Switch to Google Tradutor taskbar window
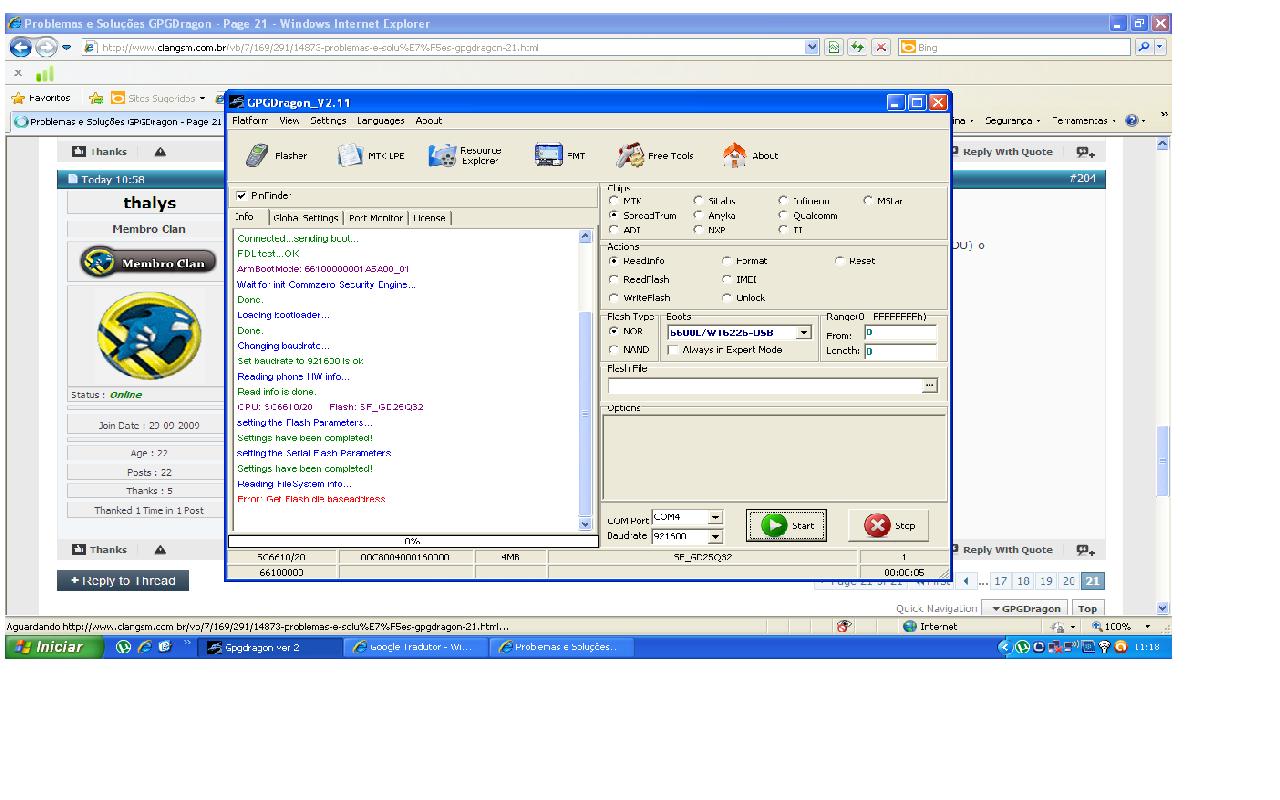The image size is (1280, 800). pyautogui.click(x=415, y=647)
